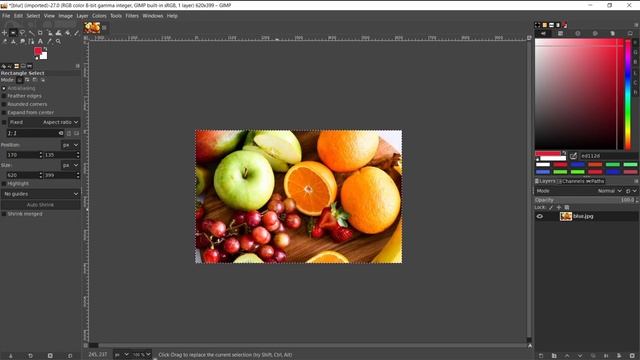Reset colors to default black and white
Viewport: 640px width, 360px height.
36,58
